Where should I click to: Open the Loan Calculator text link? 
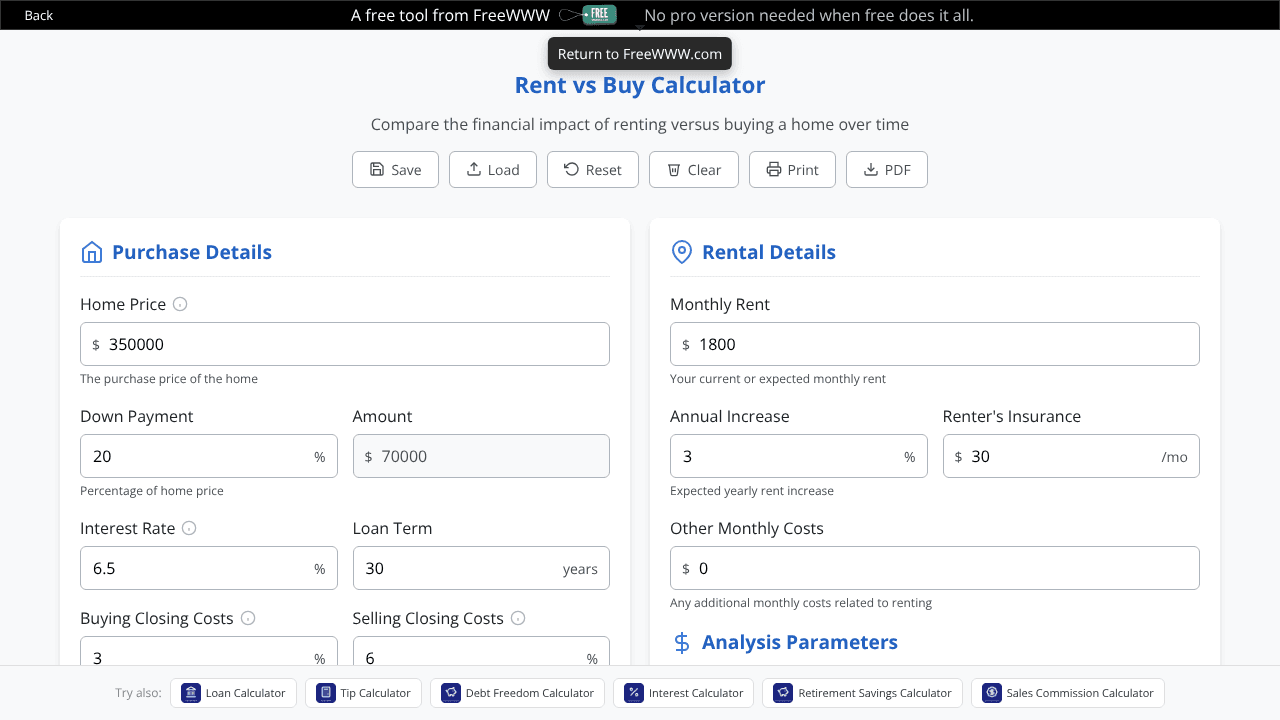click(245, 693)
